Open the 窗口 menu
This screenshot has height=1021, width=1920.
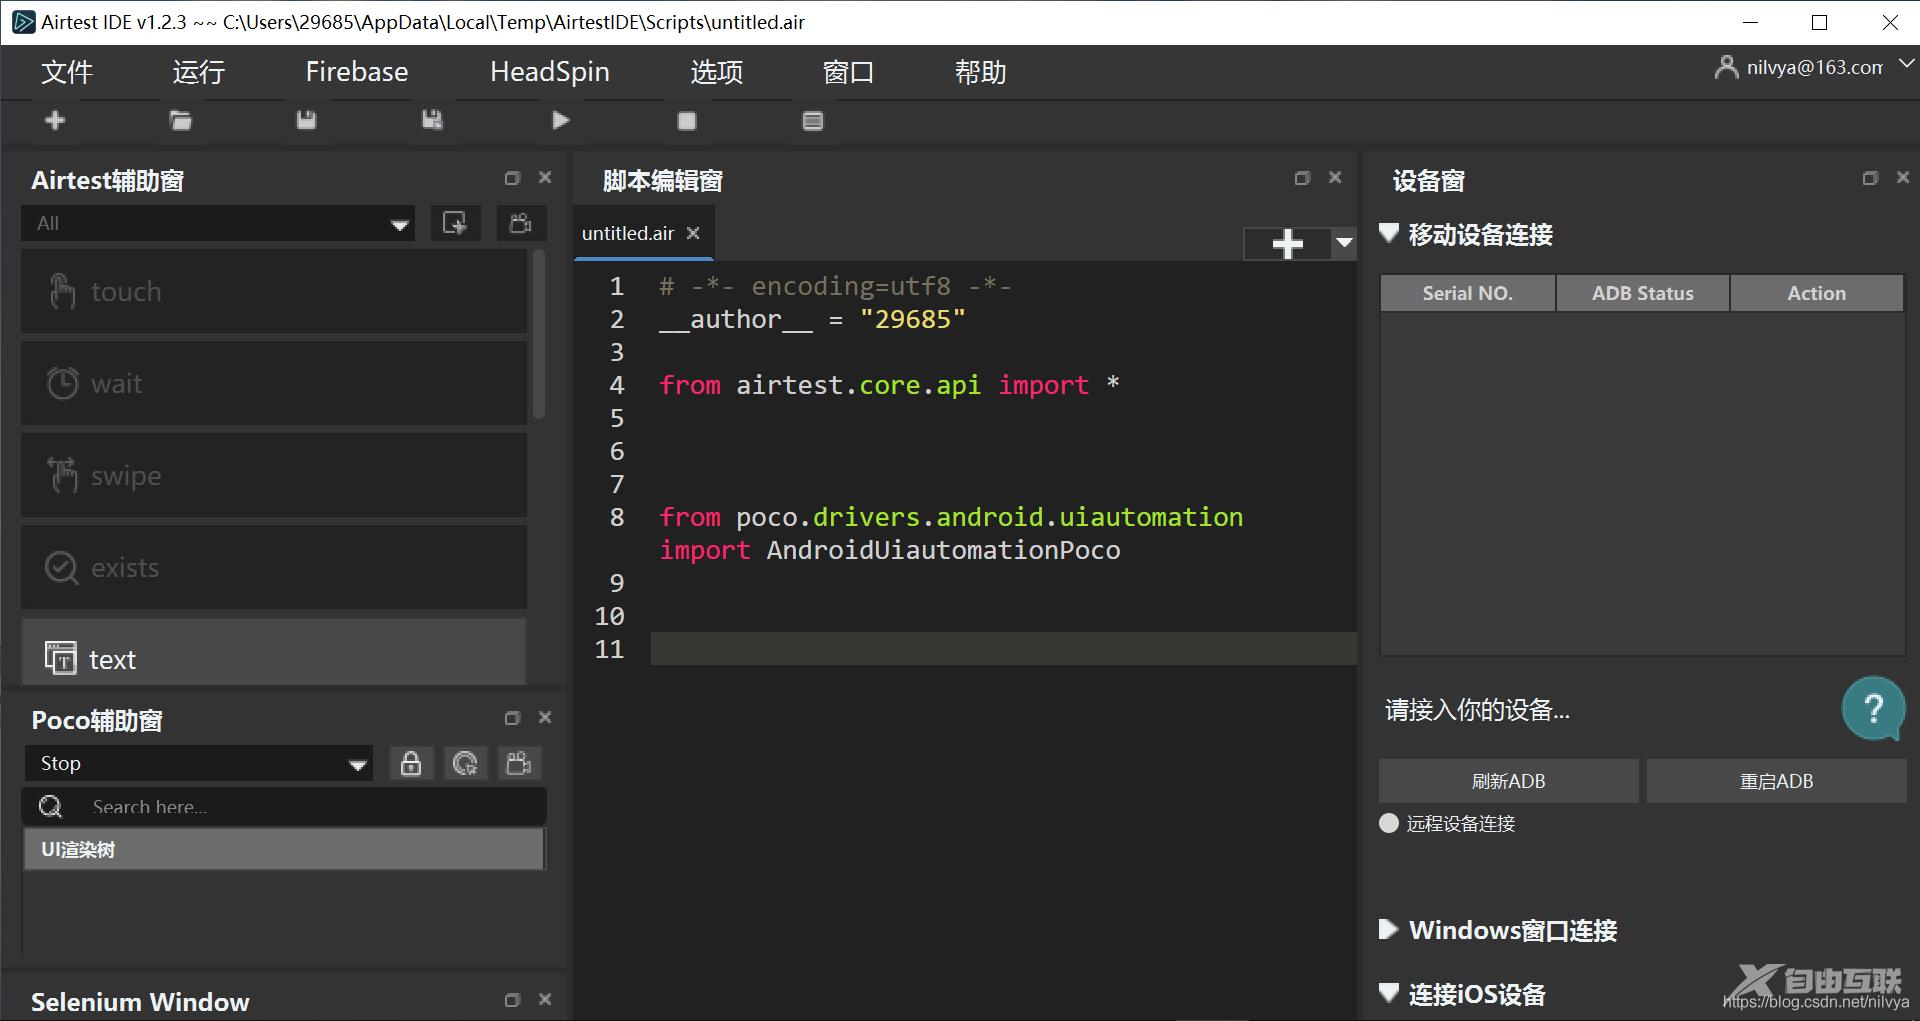pos(848,72)
